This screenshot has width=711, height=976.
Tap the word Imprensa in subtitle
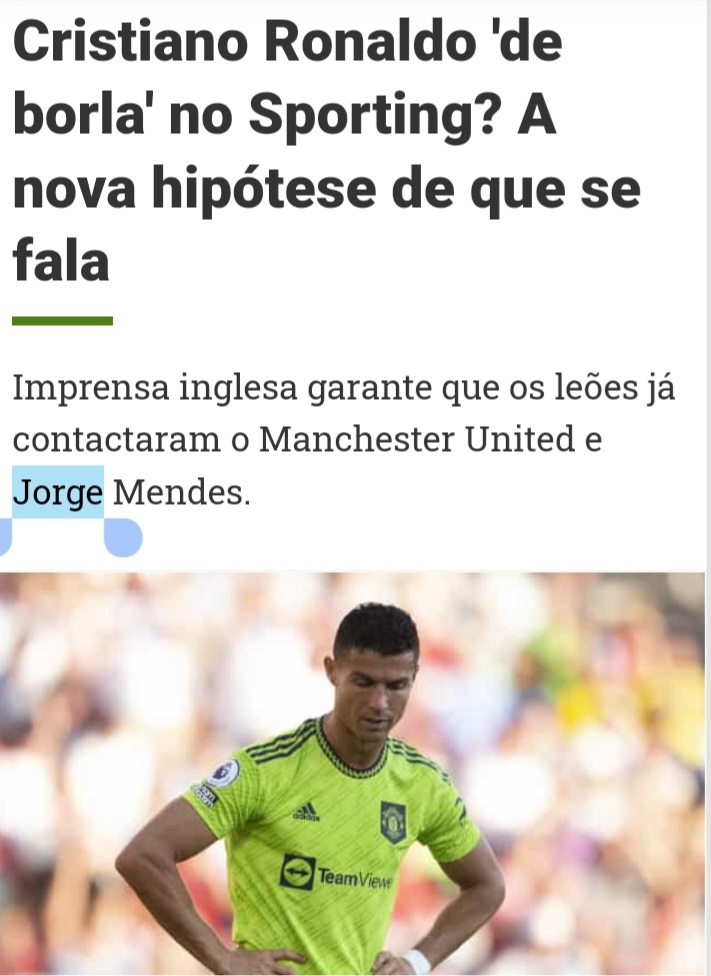pos(91,387)
